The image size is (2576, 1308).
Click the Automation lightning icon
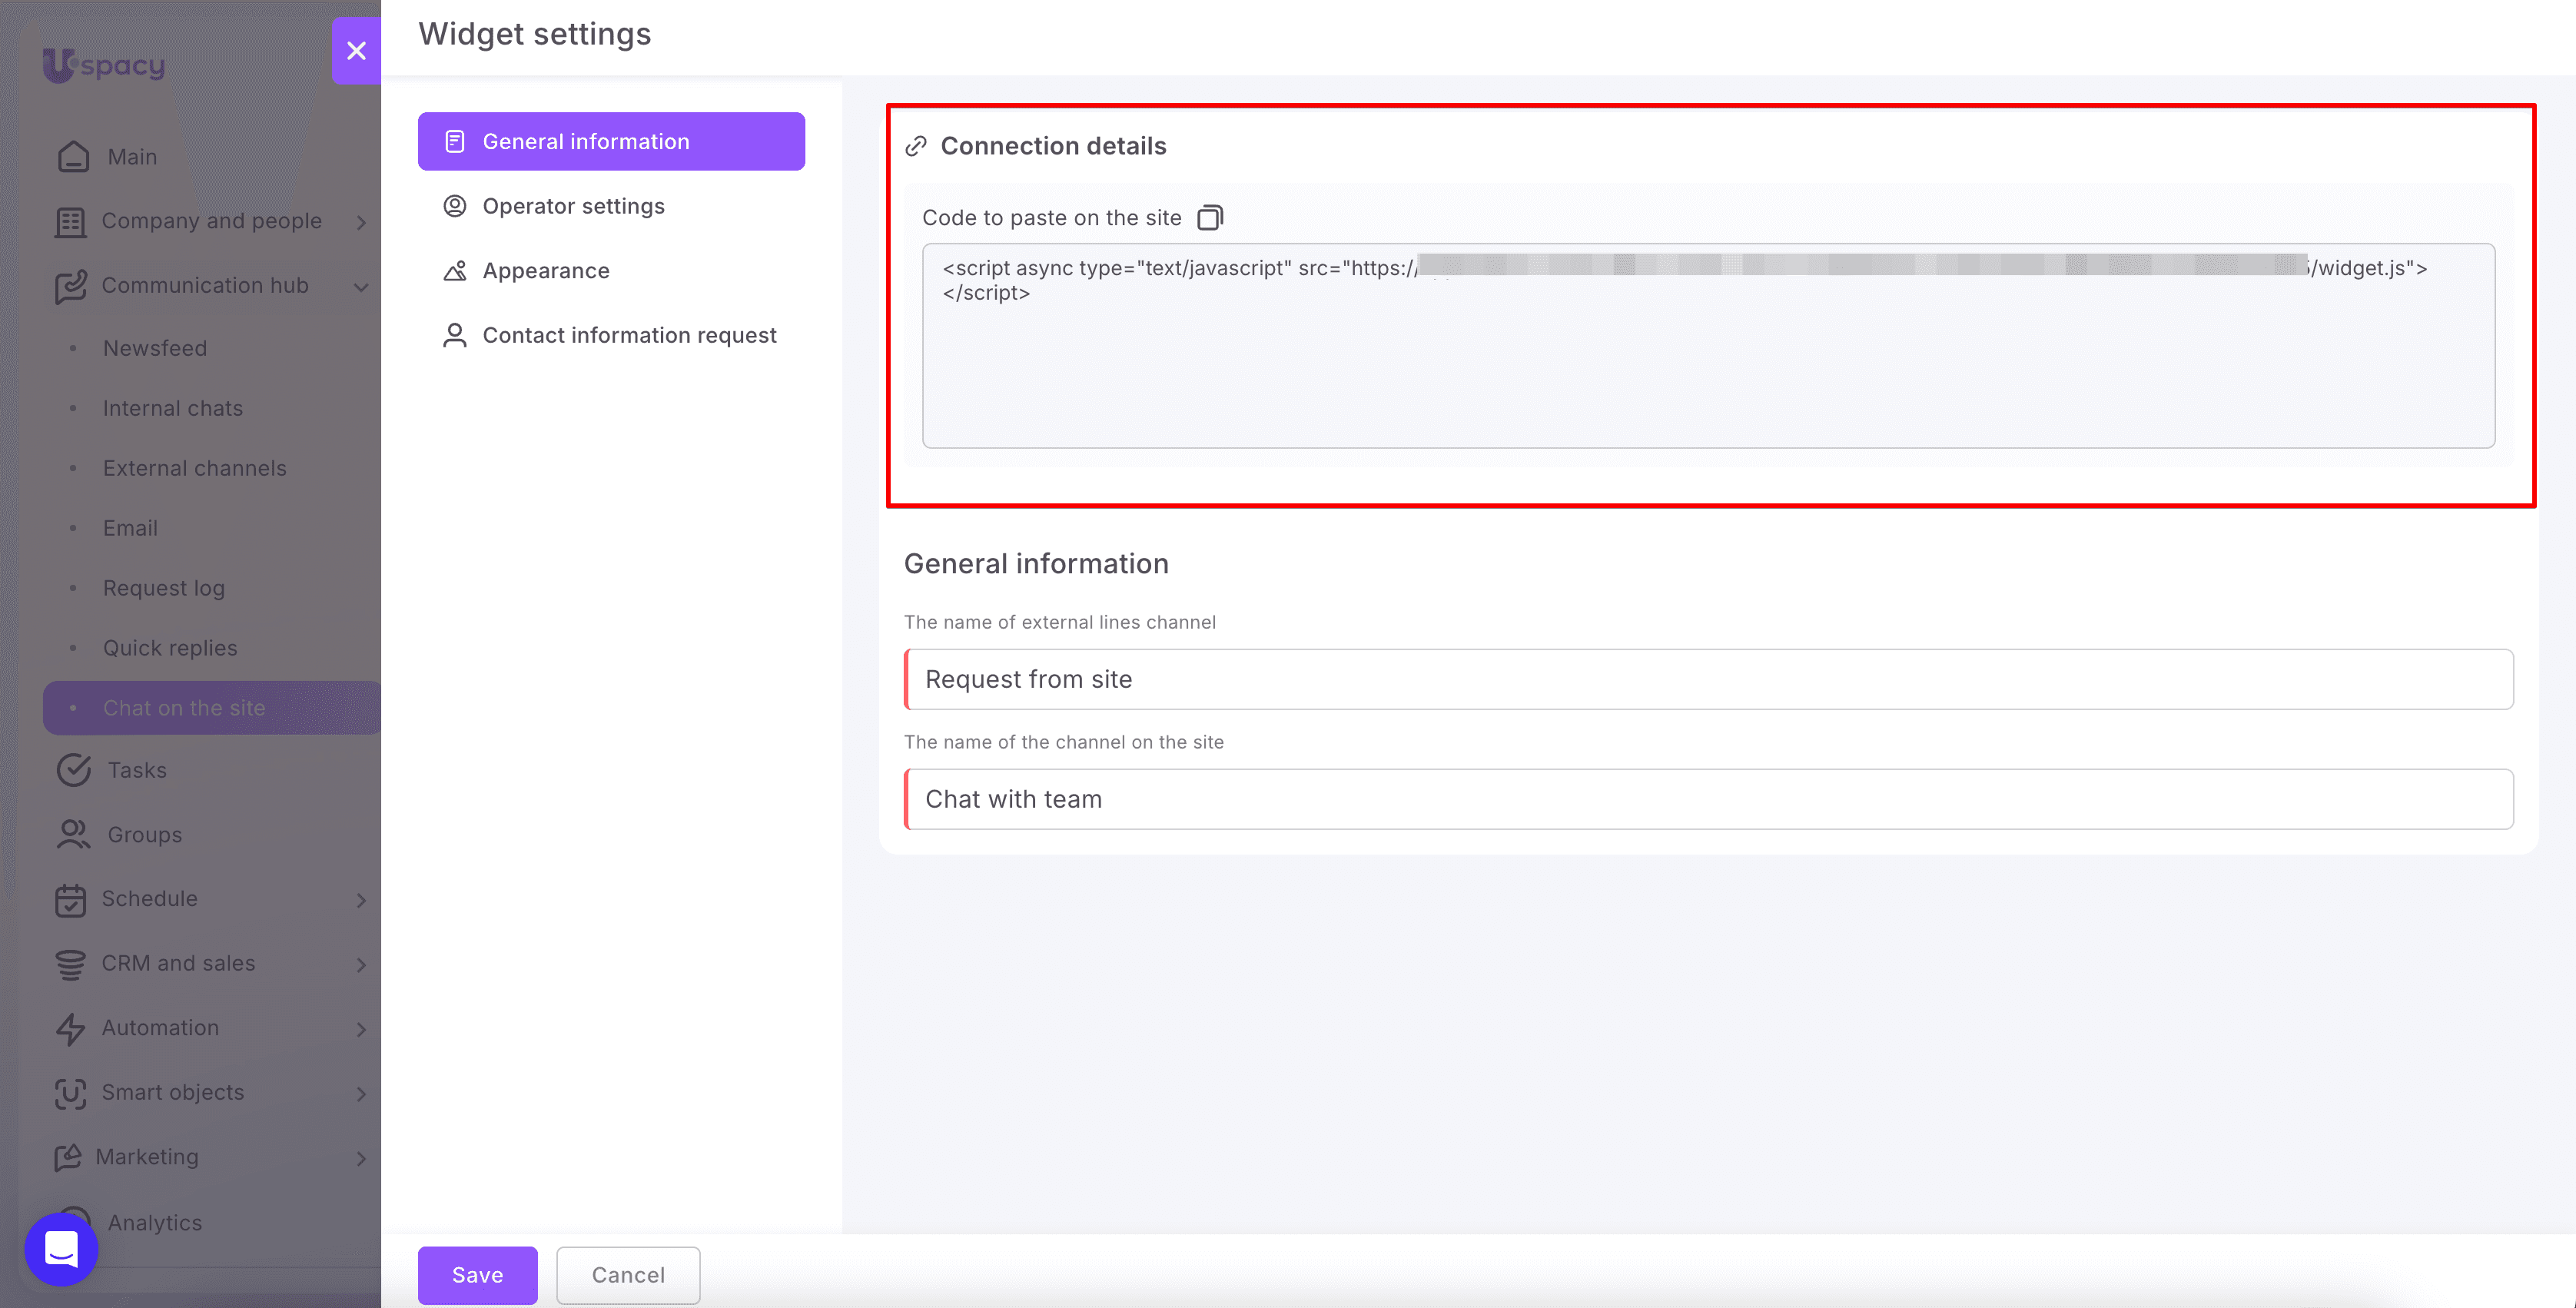pos(70,1028)
